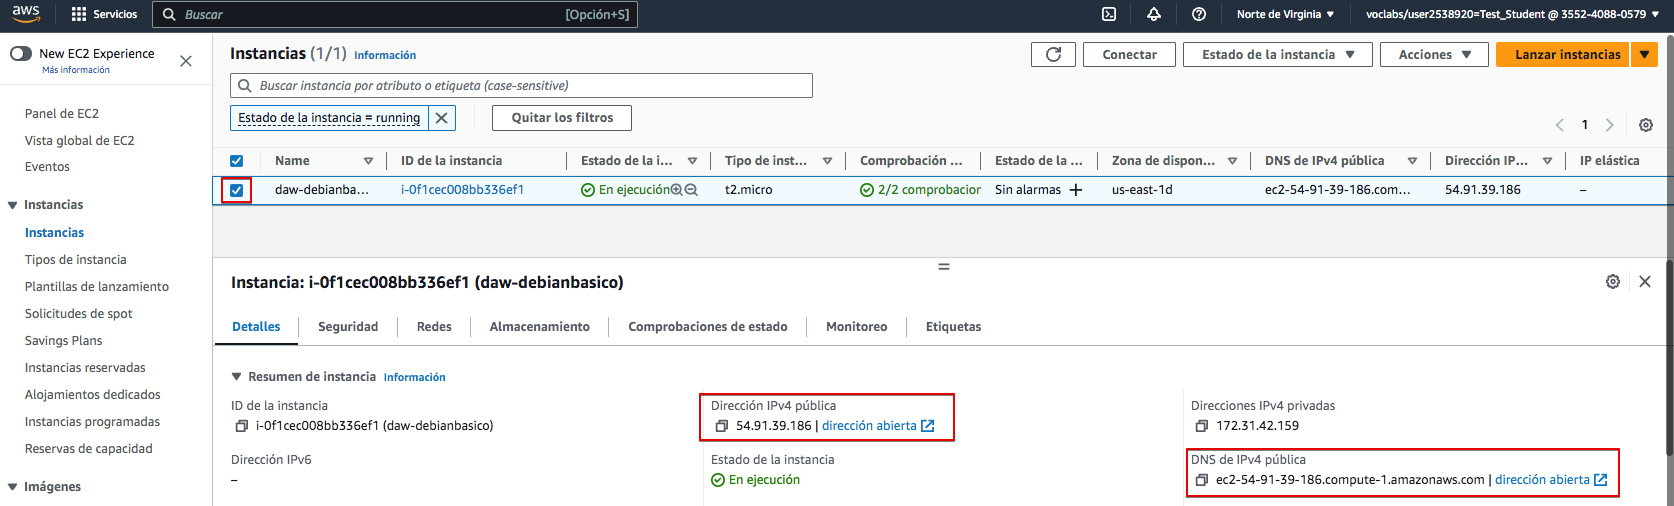This screenshot has height=506, width=1674.
Task: Open external link icon beside public IP
Action: point(928,426)
